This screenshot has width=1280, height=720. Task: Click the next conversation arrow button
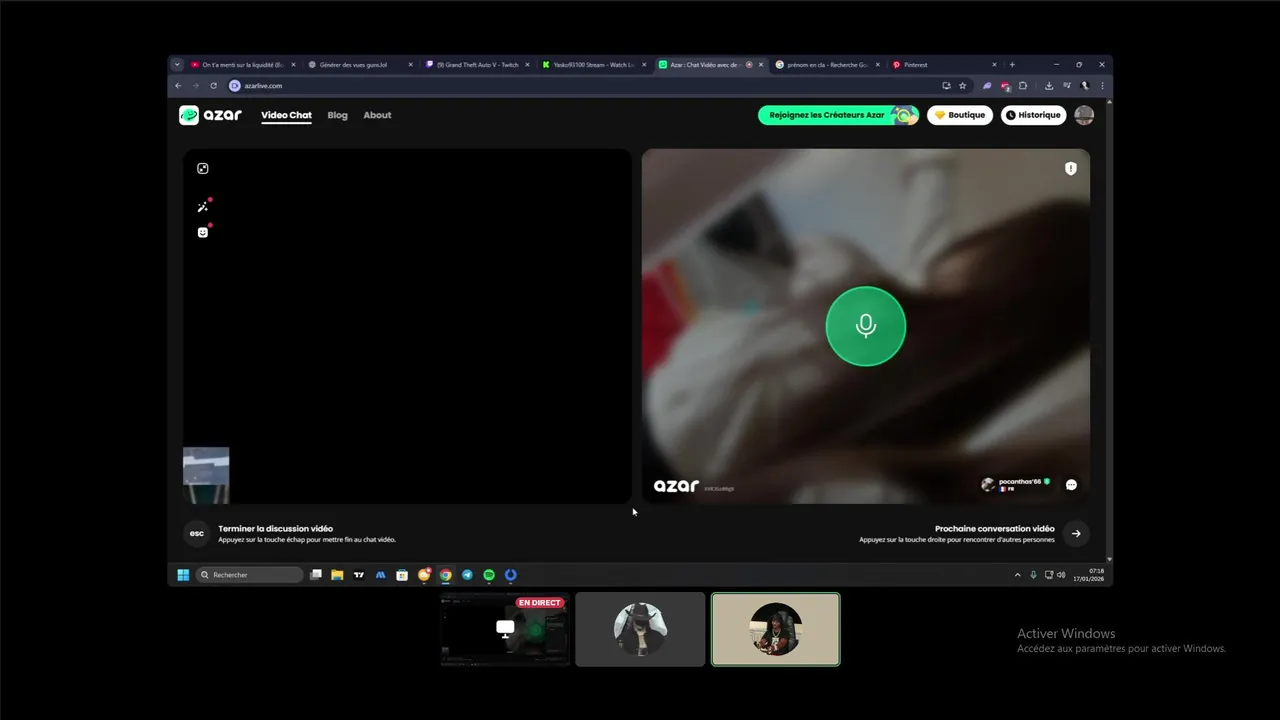point(1076,533)
